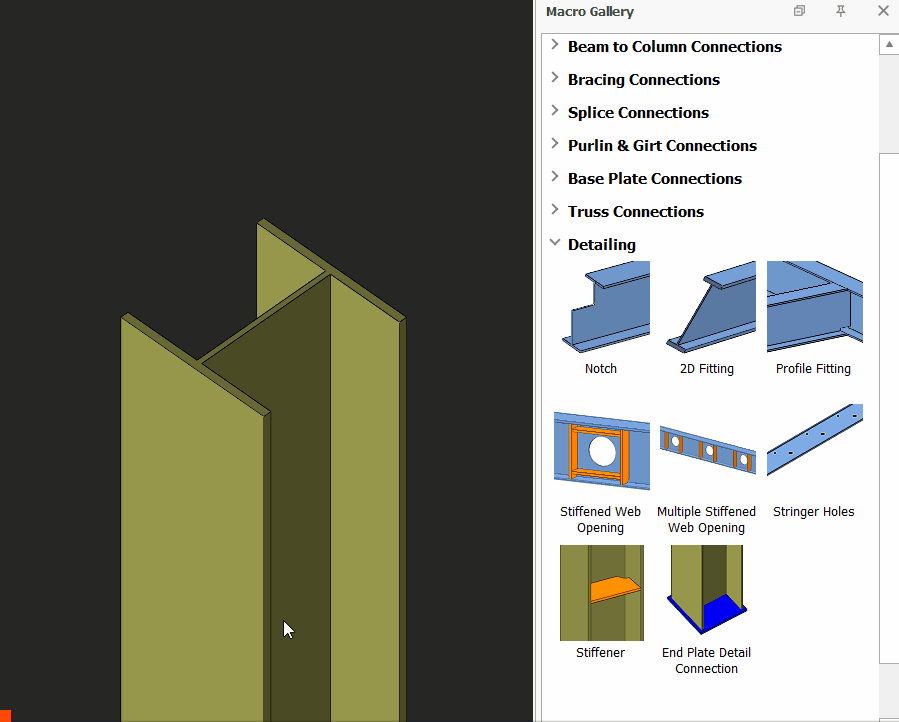
Task: Click the gallery scrollbar up arrow
Action: (889, 45)
